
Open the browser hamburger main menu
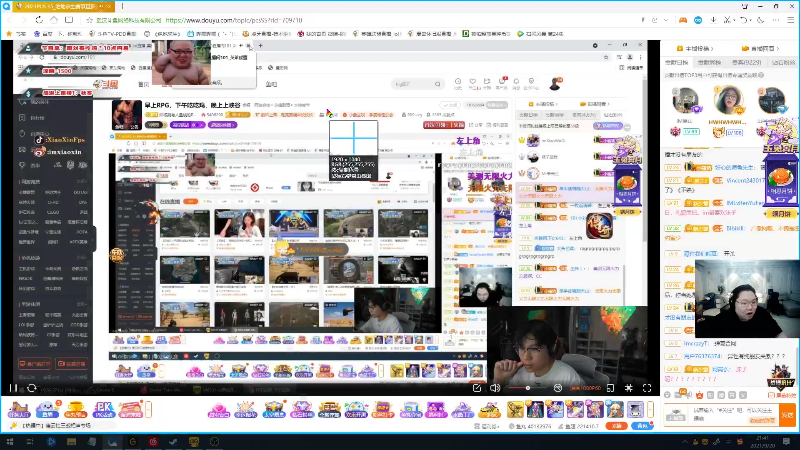790,20
